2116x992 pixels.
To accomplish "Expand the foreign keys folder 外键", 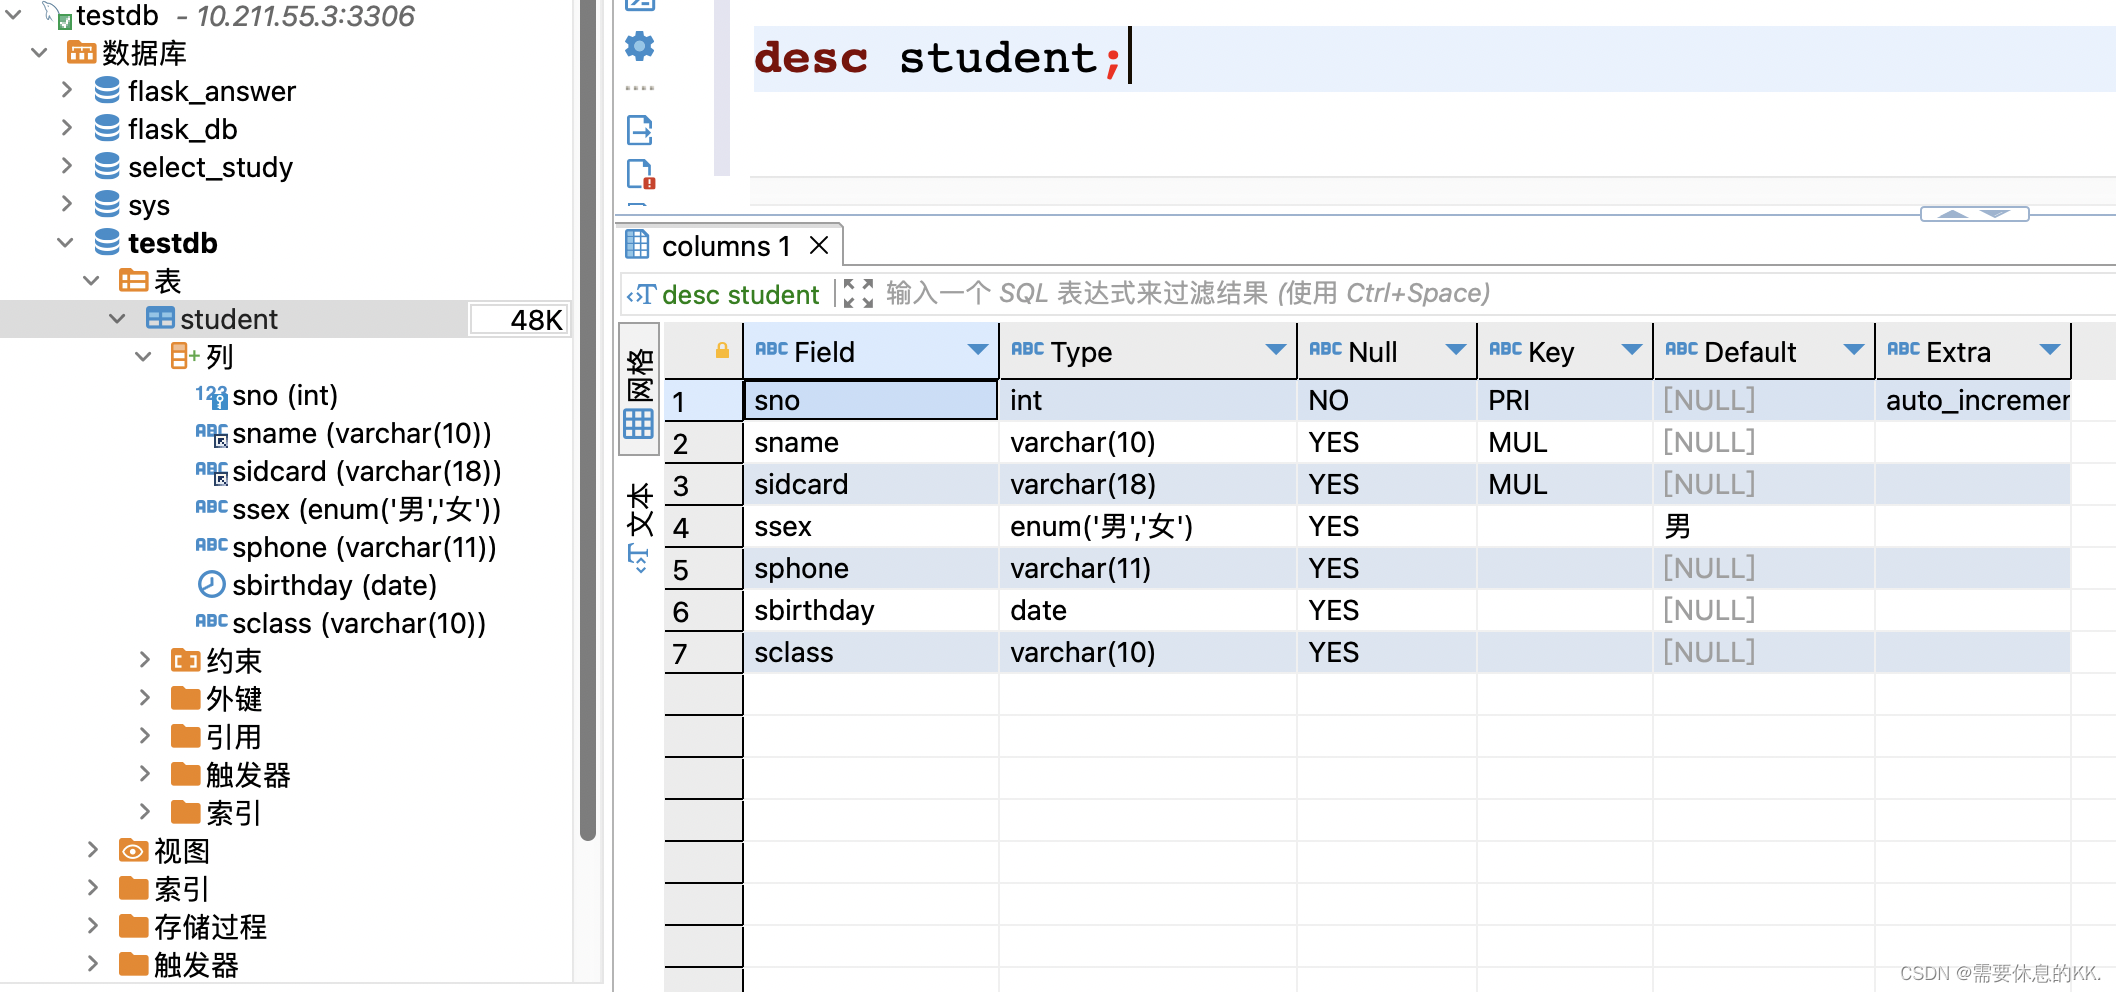I will [144, 698].
